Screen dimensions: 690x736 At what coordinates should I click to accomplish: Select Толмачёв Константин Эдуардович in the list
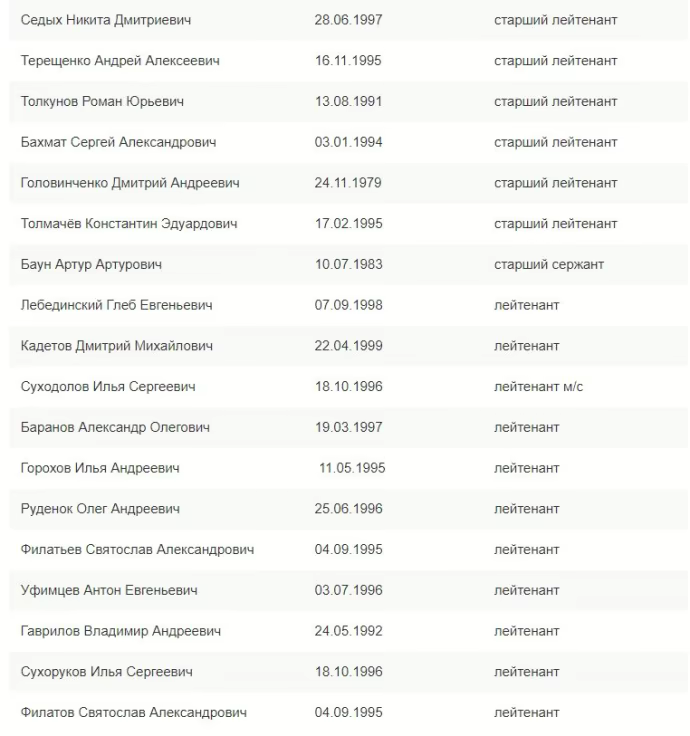point(129,224)
